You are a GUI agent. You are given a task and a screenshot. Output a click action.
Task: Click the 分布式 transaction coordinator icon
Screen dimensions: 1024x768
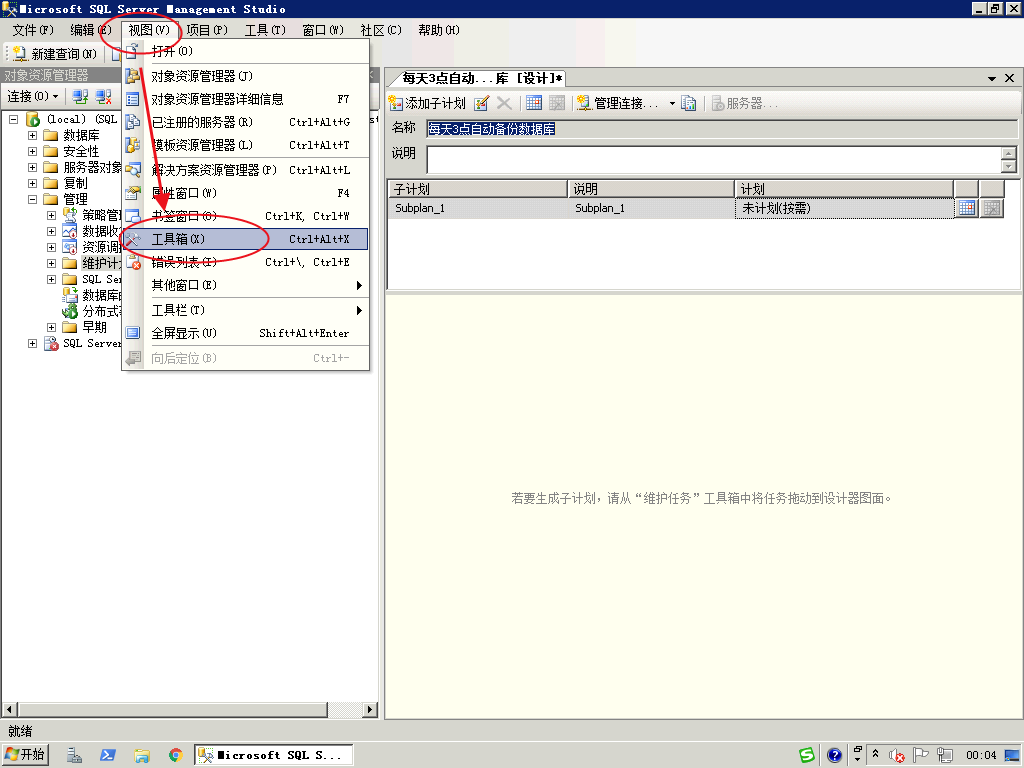(69, 311)
